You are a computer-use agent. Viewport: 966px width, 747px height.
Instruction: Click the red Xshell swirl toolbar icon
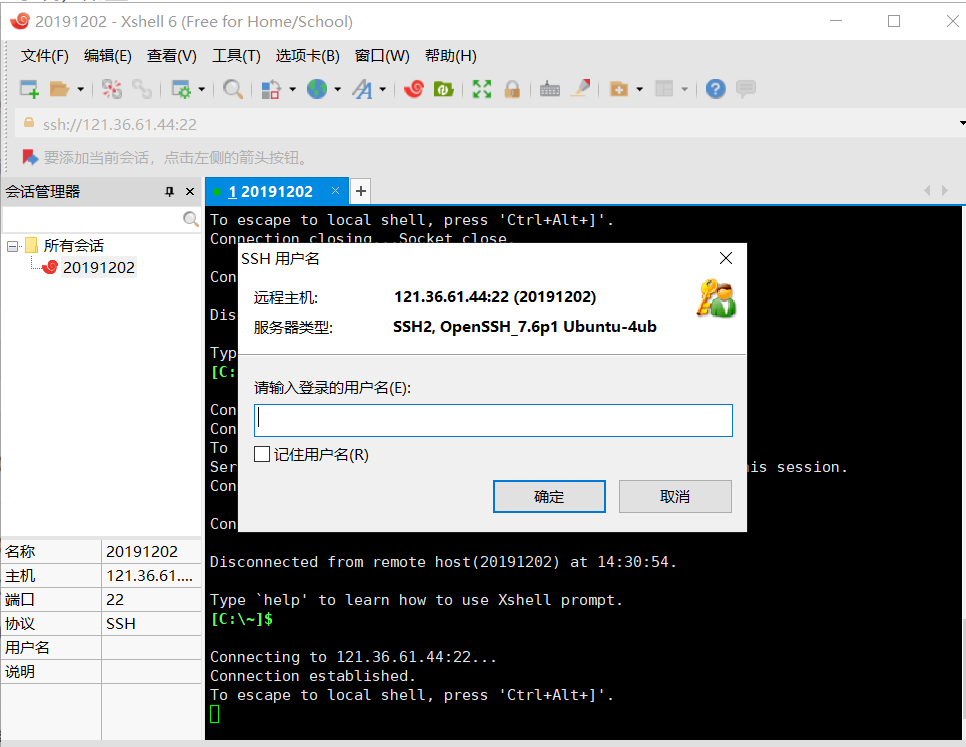pyautogui.click(x=414, y=89)
